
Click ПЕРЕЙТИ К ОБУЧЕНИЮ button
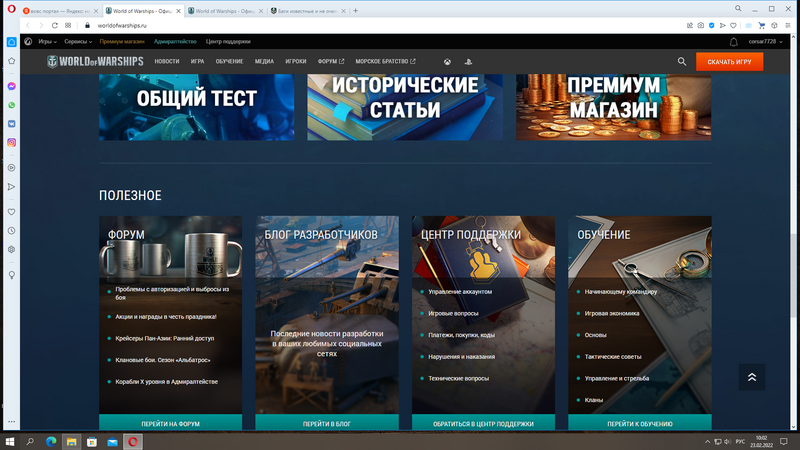click(x=640, y=423)
